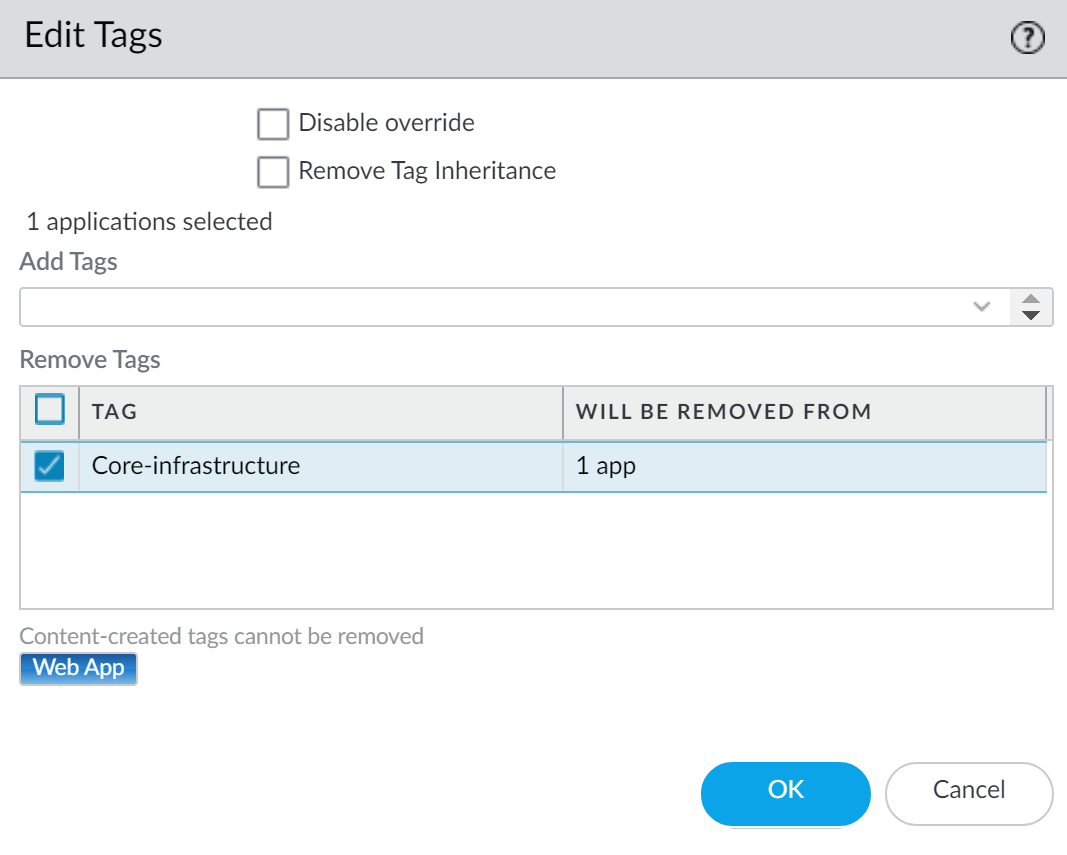Open the help icon in title bar

[x=1028, y=38]
